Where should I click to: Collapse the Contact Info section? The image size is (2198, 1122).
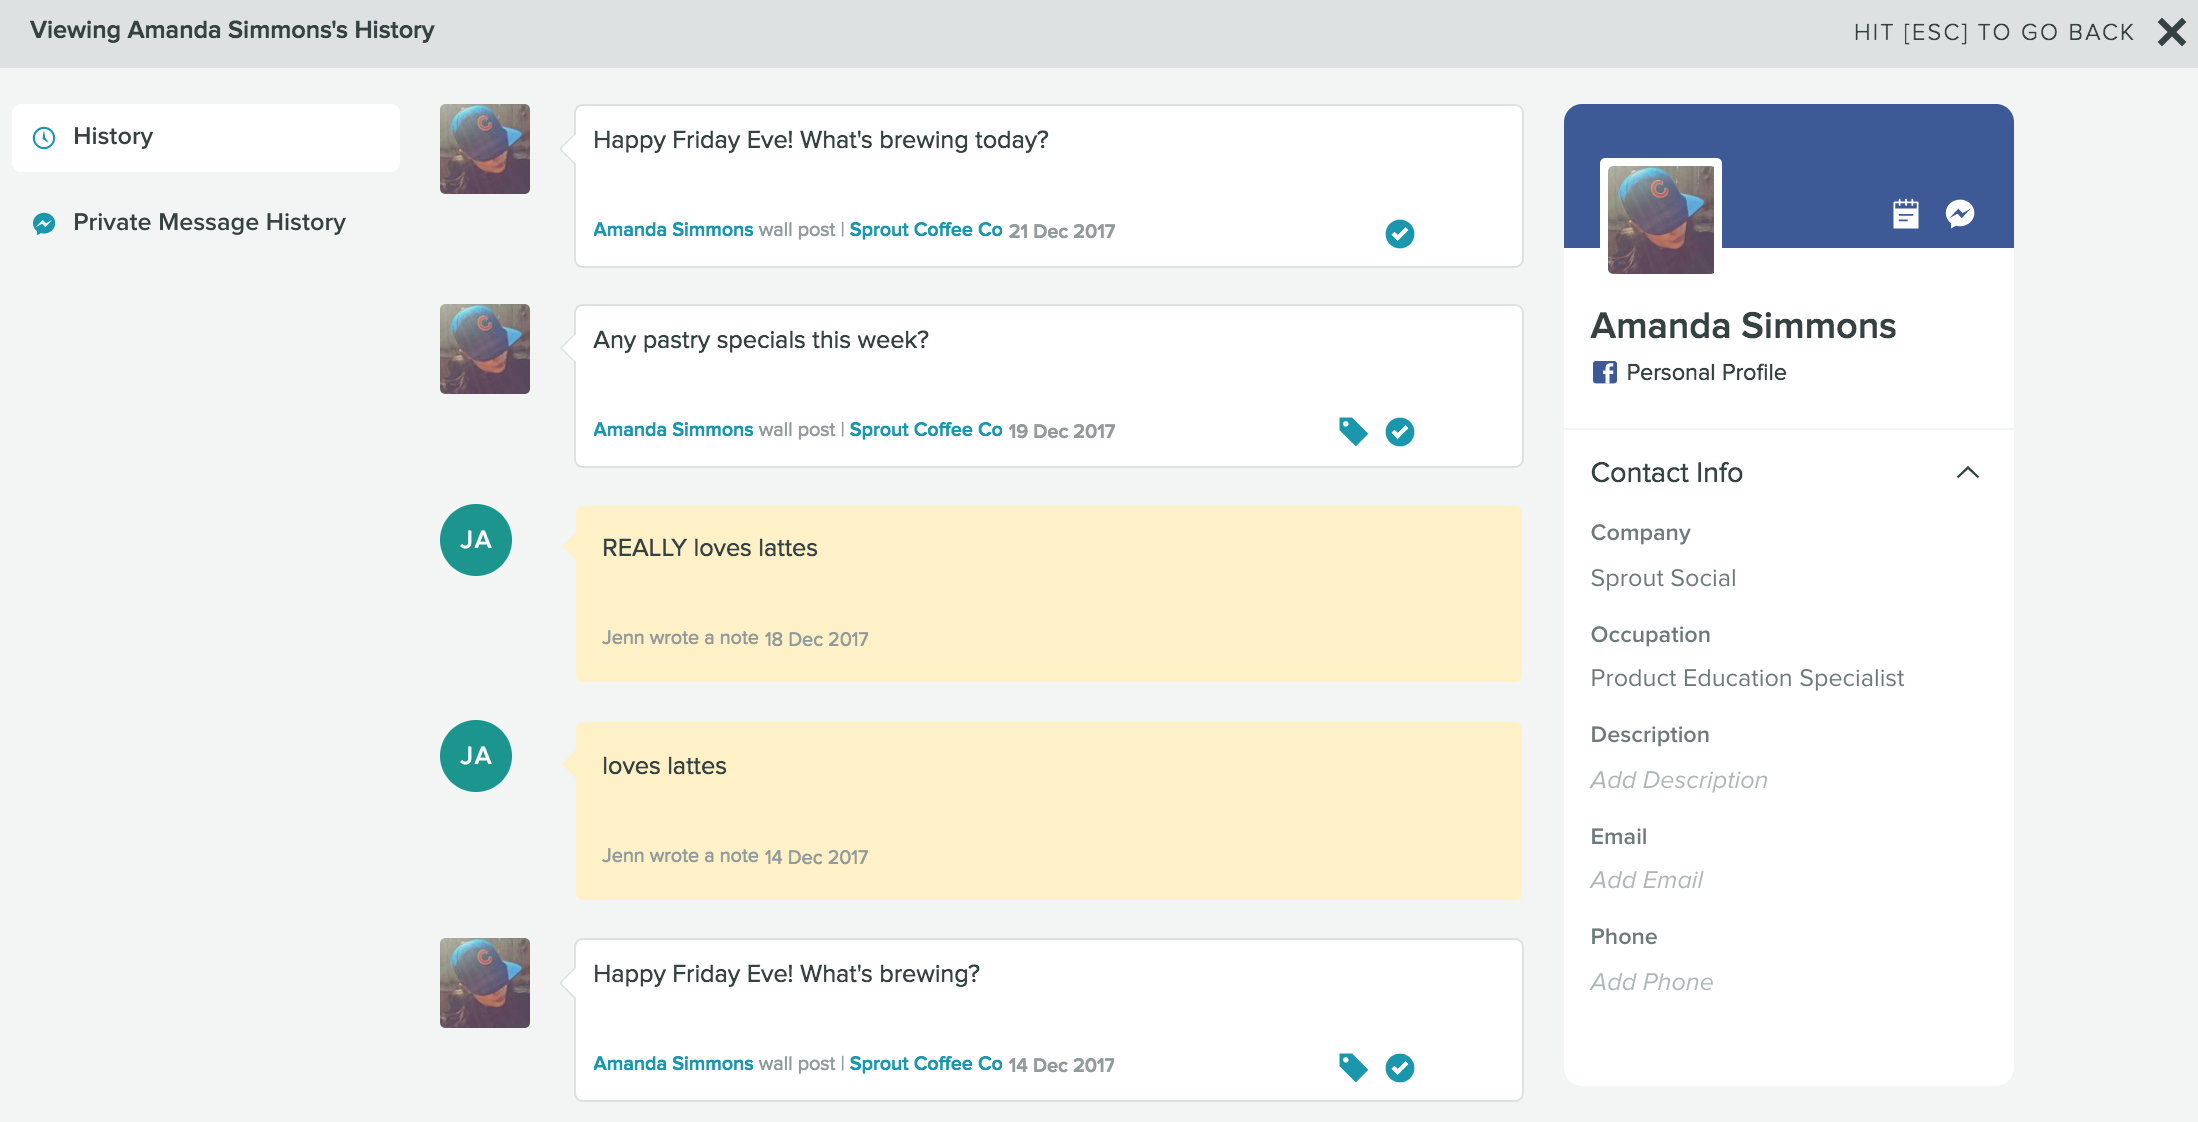coord(1969,472)
